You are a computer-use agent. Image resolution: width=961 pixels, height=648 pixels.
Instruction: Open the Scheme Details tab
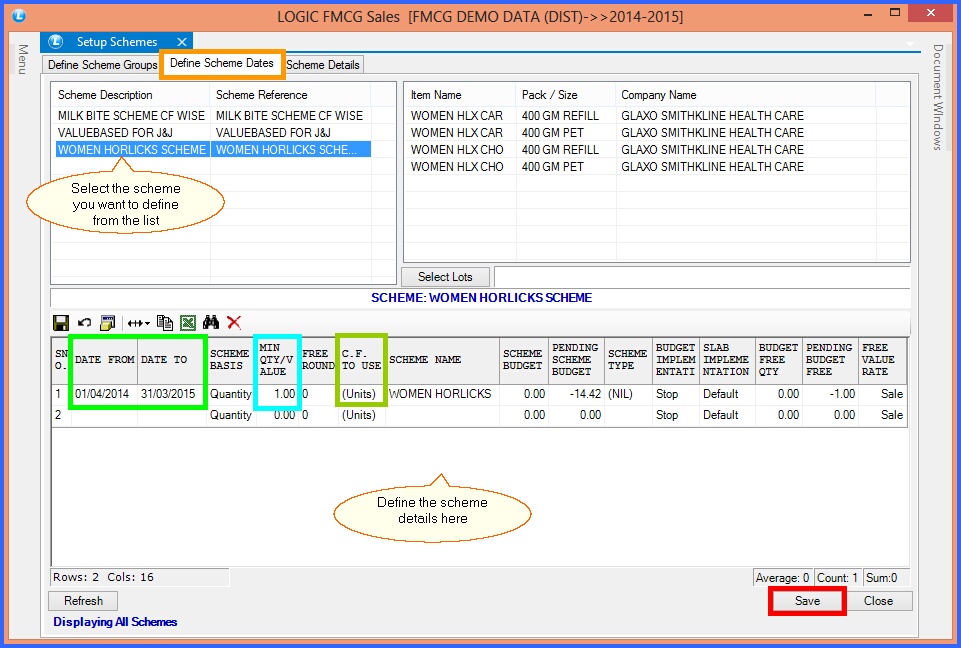point(323,64)
